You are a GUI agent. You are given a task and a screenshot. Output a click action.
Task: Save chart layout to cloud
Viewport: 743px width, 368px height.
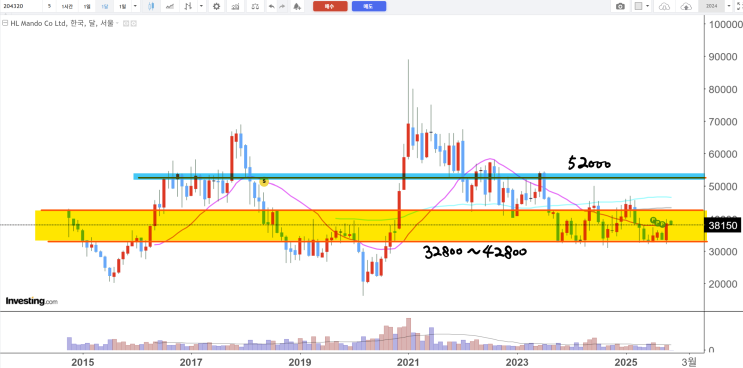click(x=686, y=7)
